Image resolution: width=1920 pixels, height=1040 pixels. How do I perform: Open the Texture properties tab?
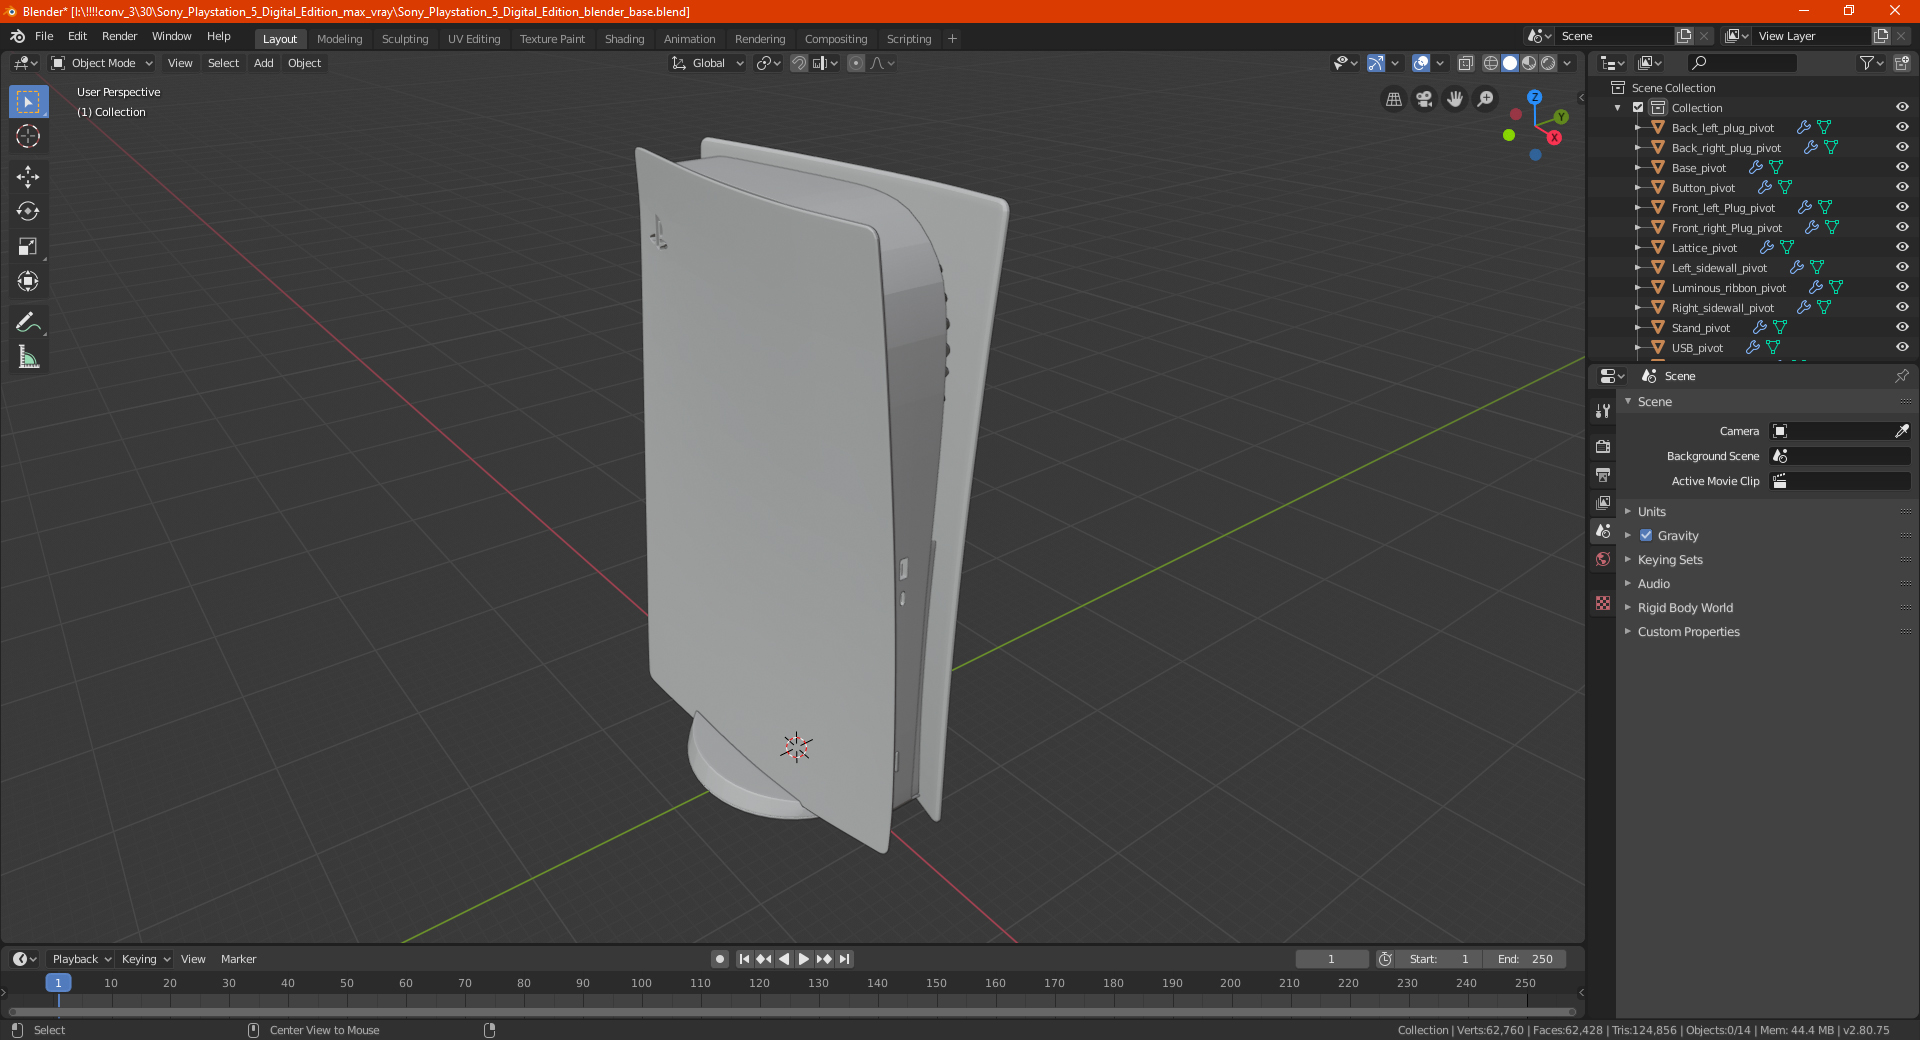[x=1603, y=603]
